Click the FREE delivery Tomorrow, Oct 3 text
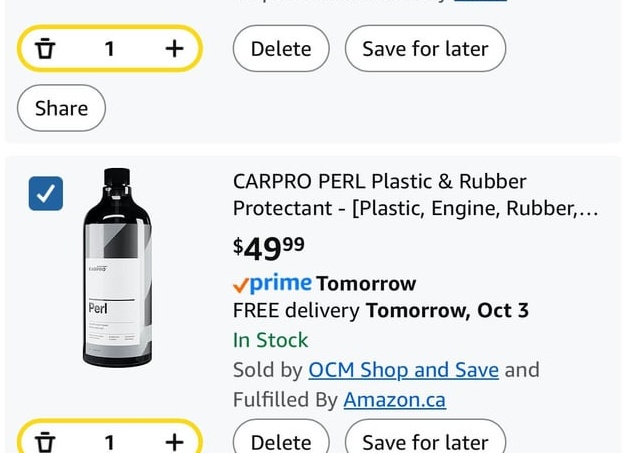Screen dimensions: 626x453 [x=381, y=311]
